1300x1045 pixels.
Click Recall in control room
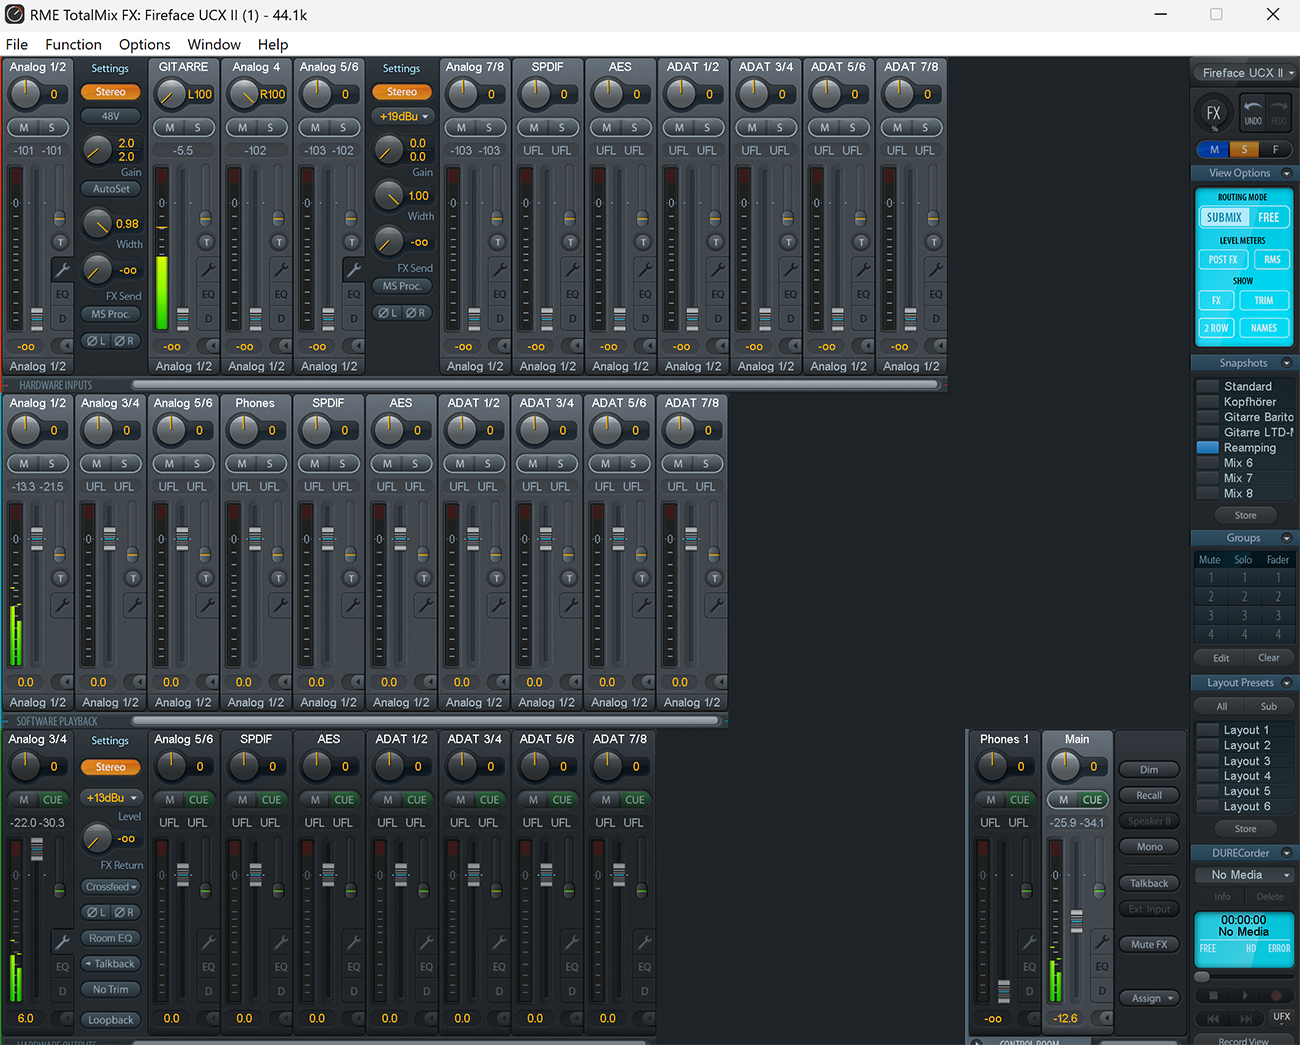[1149, 795]
